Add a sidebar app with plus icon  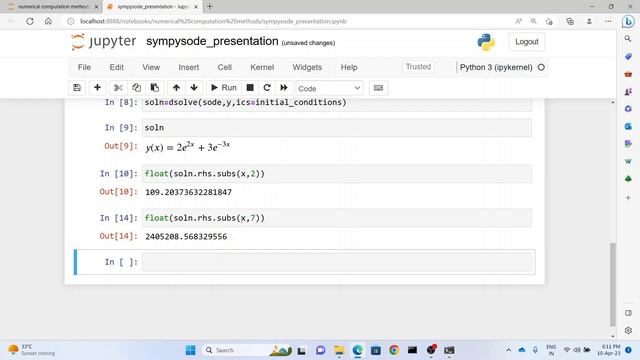click(x=628, y=198)
